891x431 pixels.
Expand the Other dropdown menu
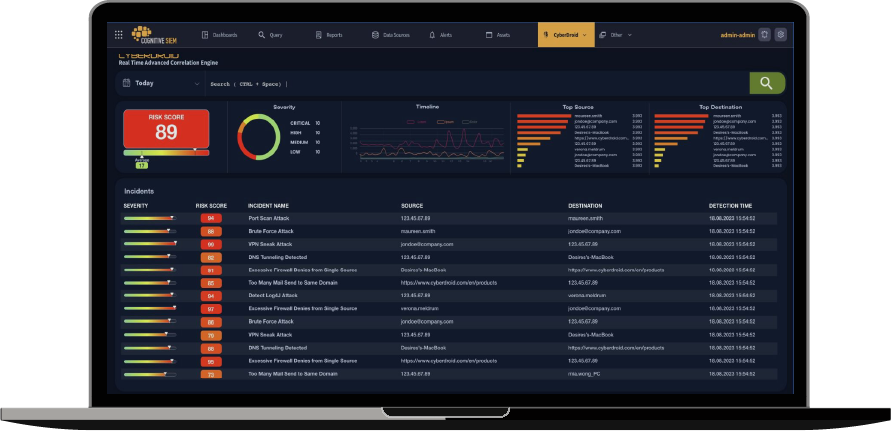pos(616,34)
